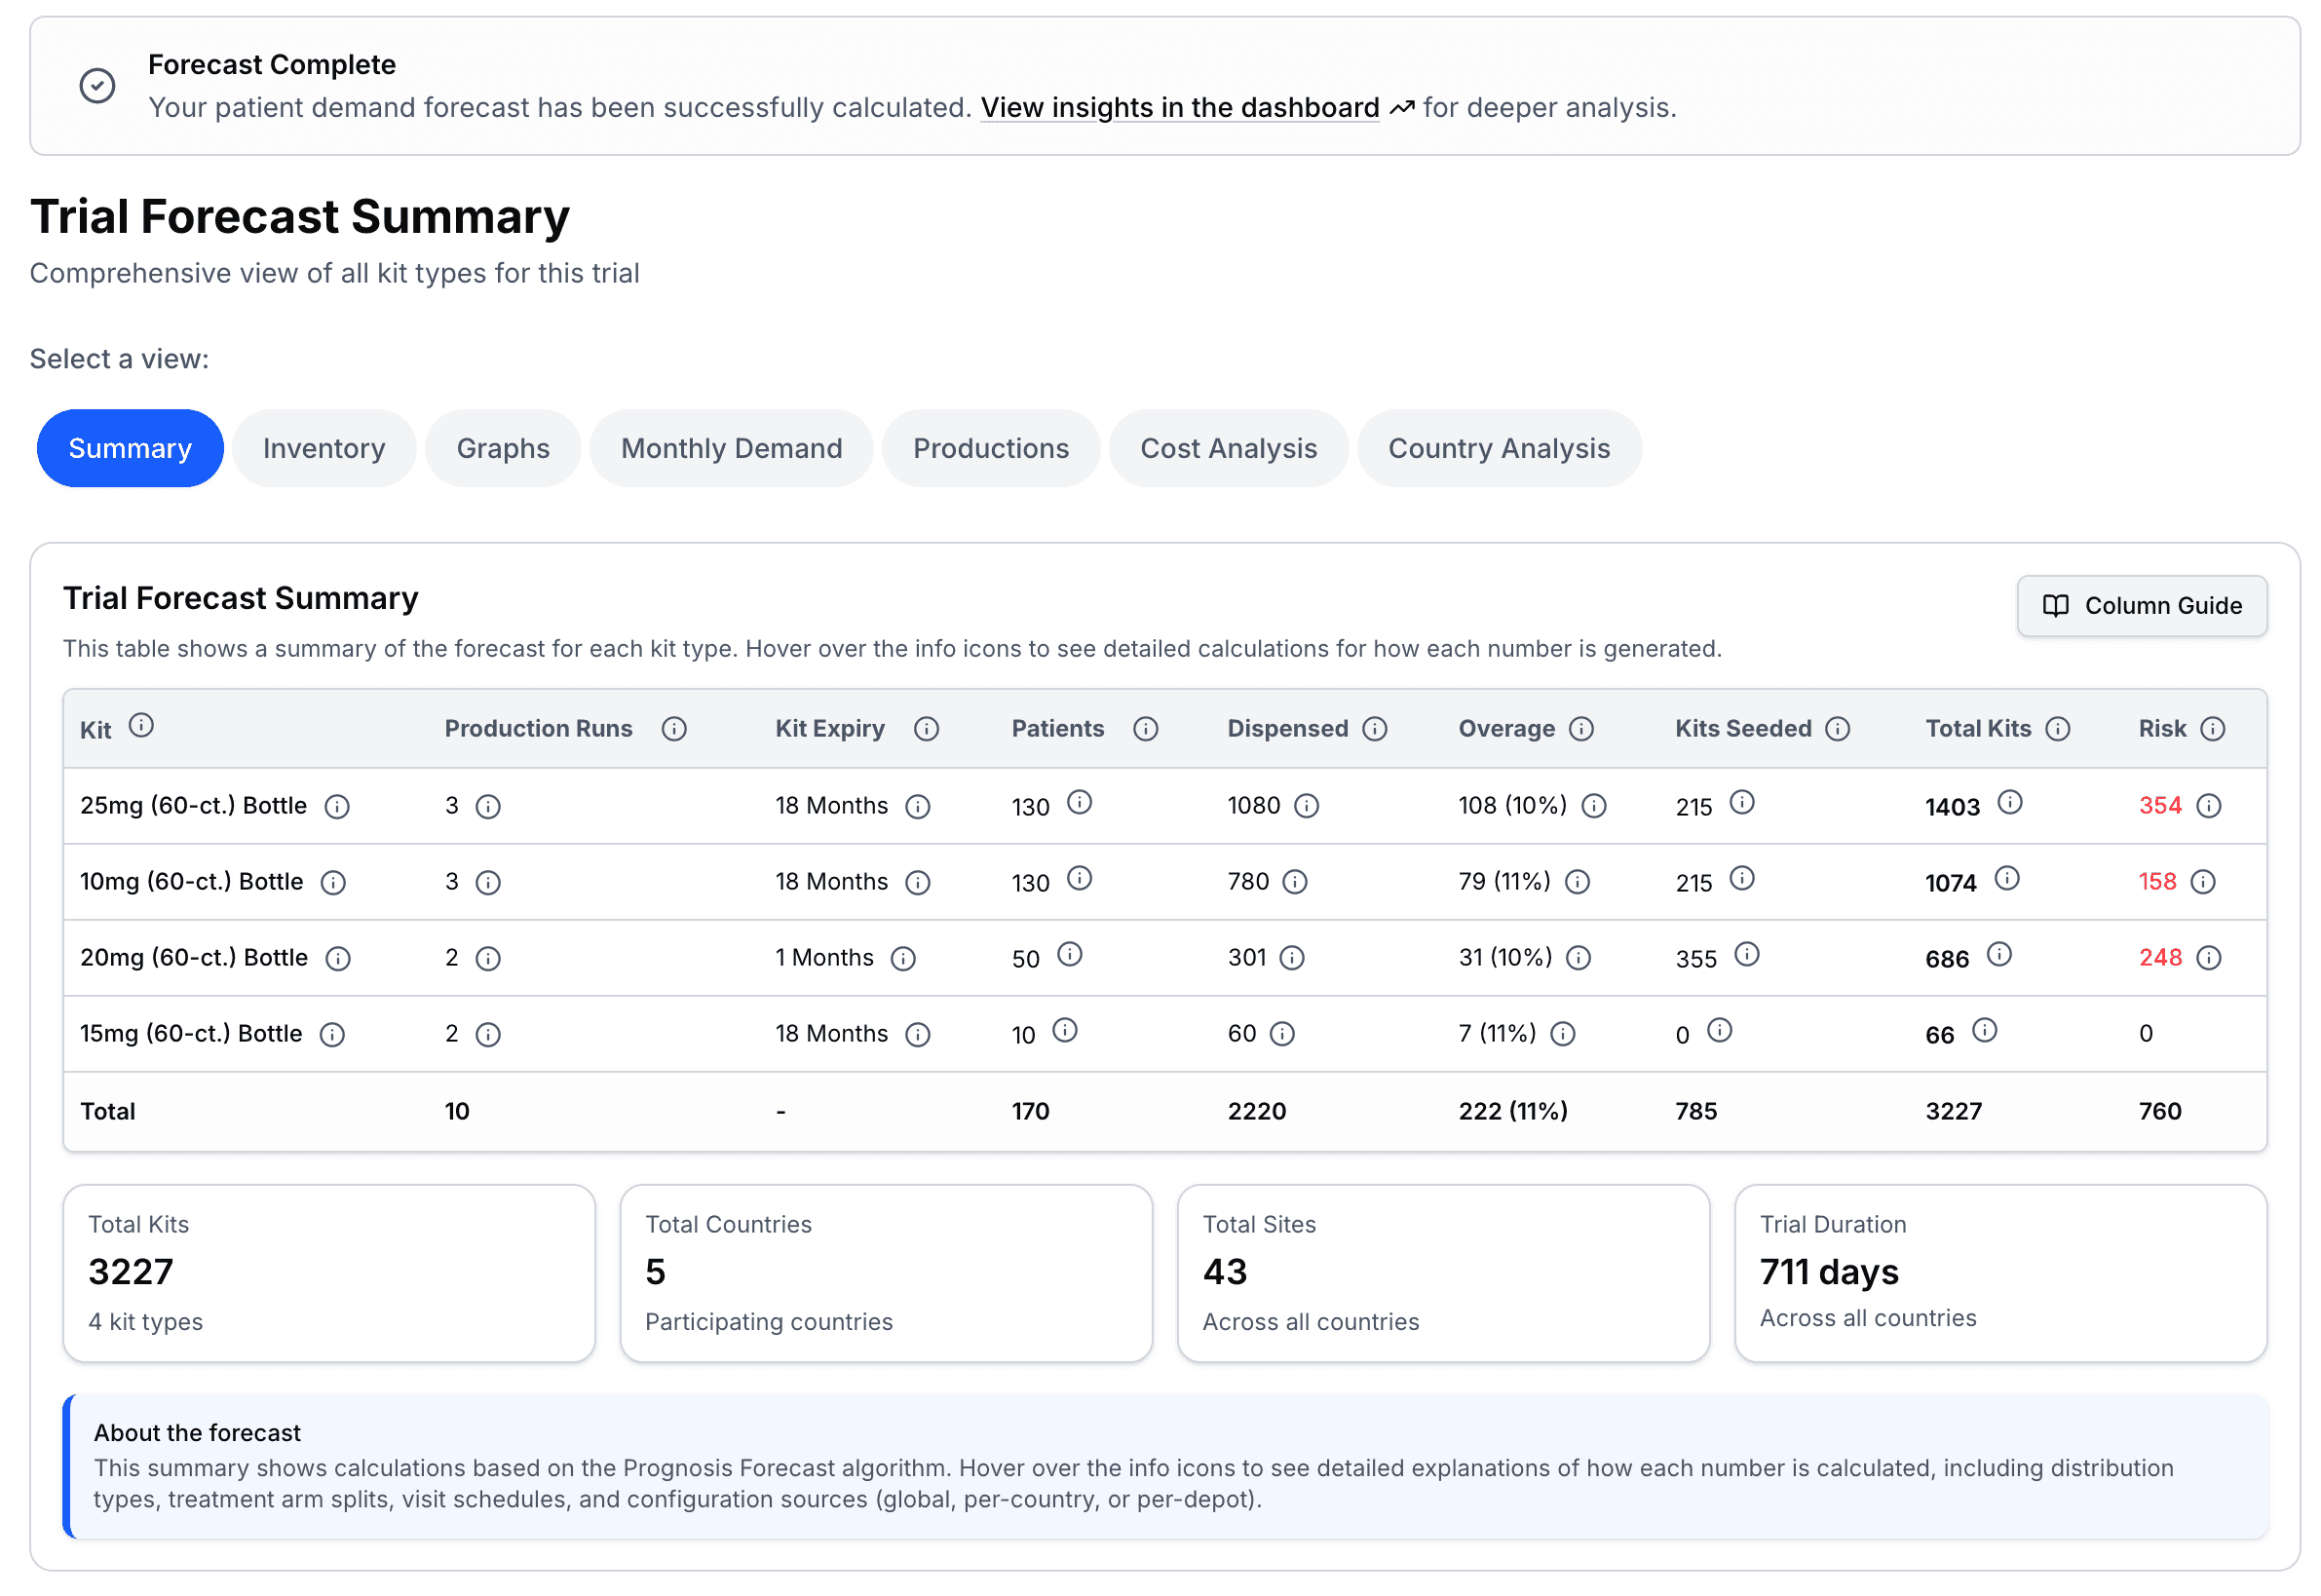Click info icon next to Kit header
This screenshot has width=2321, height=1596.
coord(141,726)
